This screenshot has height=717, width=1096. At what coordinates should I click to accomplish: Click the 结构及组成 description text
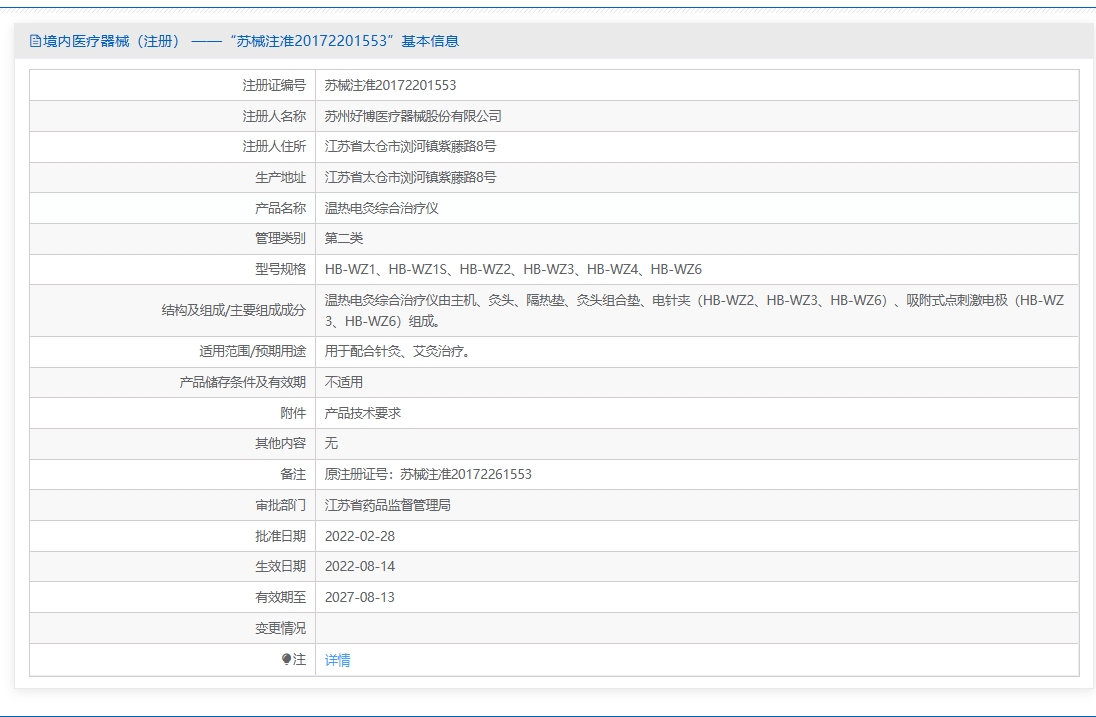coord(694,310)
